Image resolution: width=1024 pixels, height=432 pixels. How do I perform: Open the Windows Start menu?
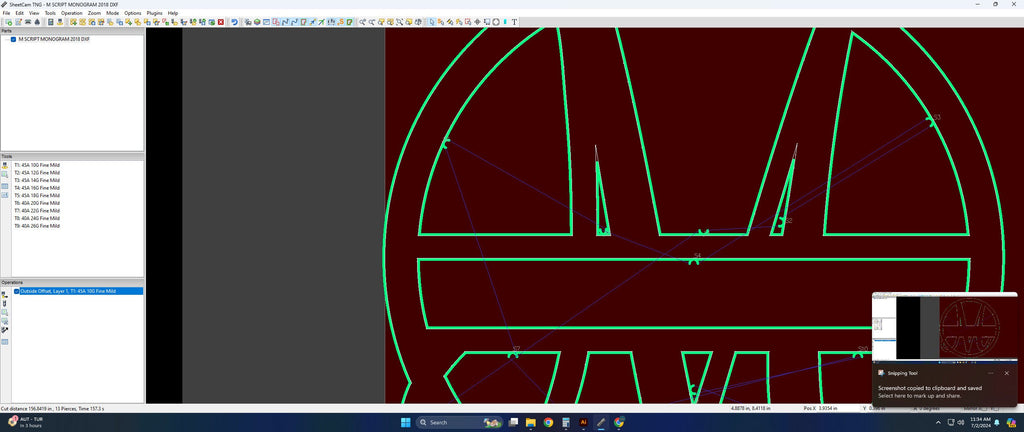pyautogui.click(x=404, y=422)
